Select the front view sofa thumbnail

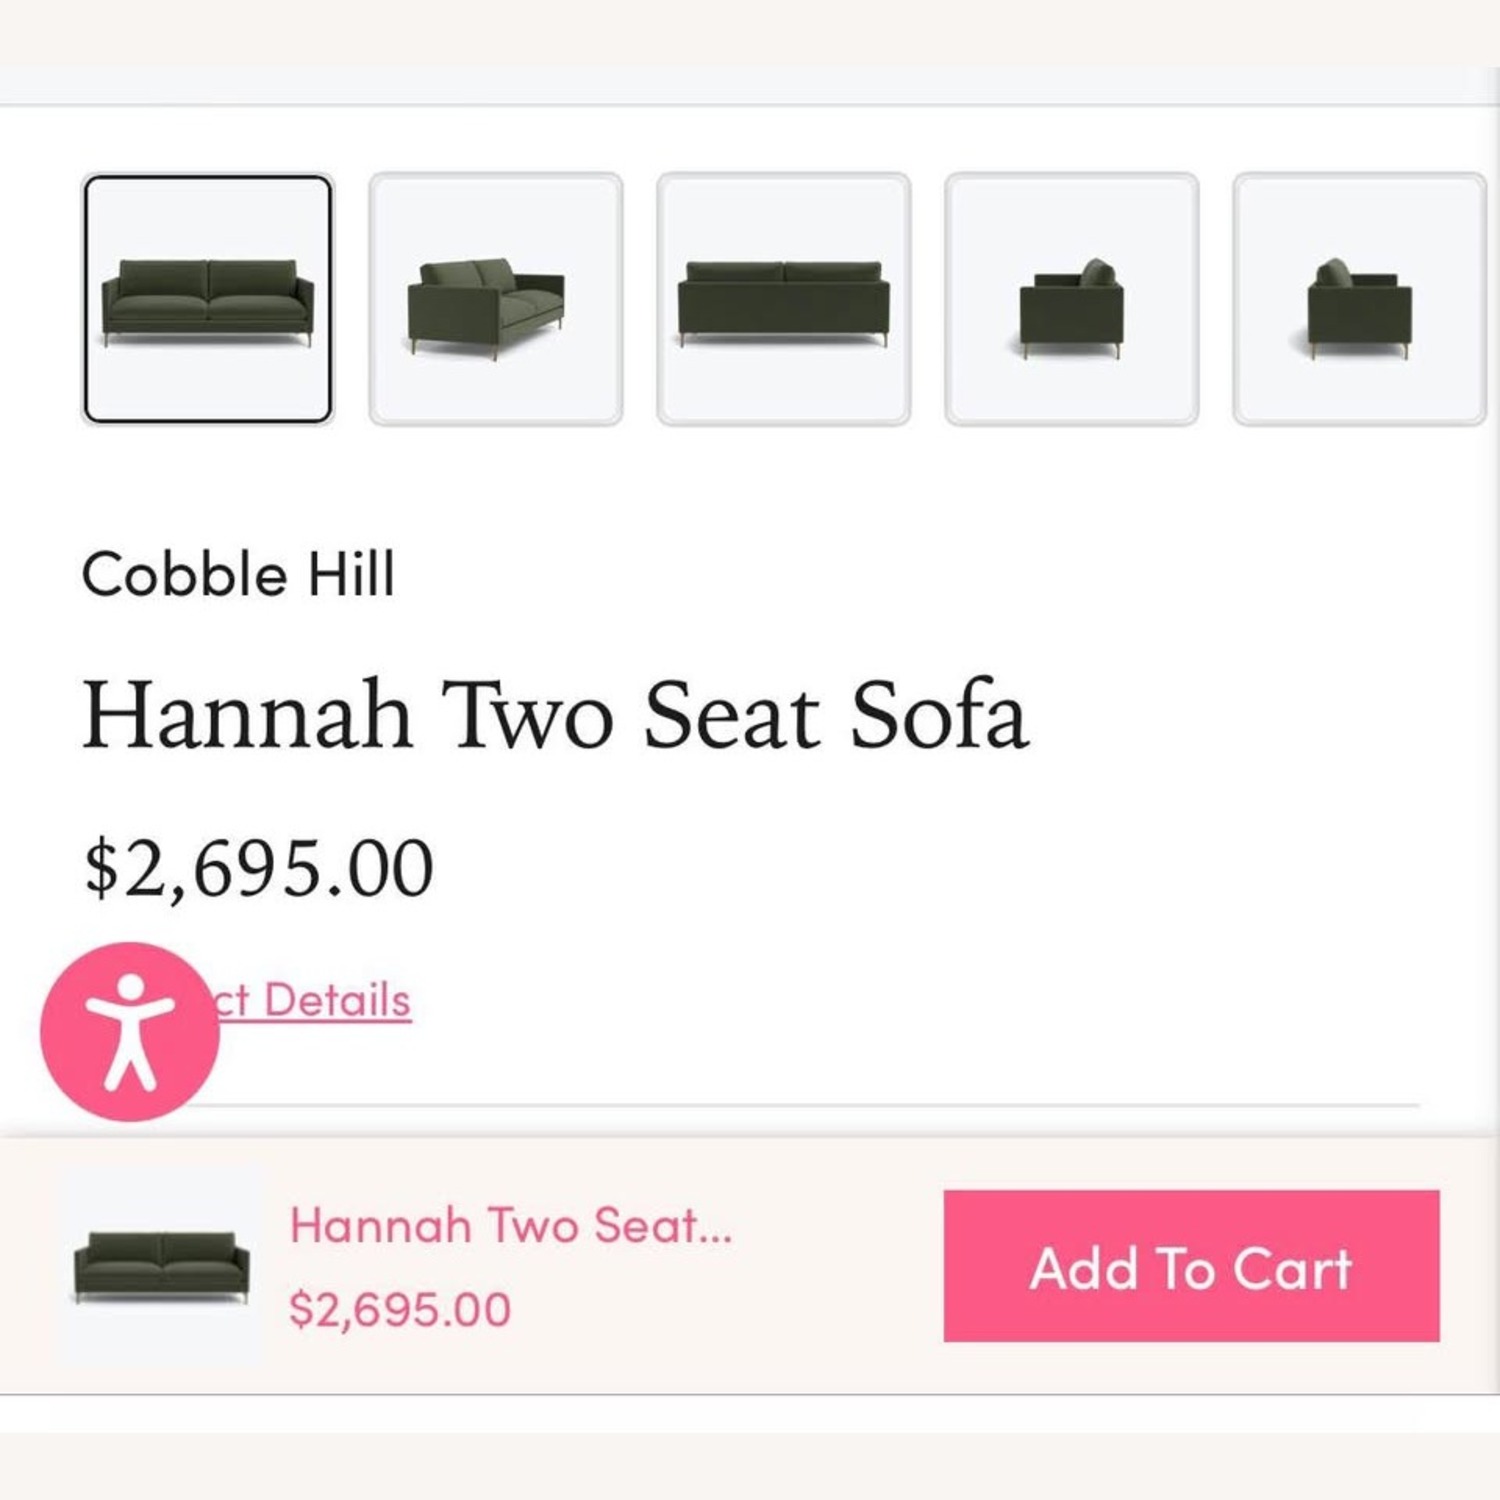coord(207,299)
